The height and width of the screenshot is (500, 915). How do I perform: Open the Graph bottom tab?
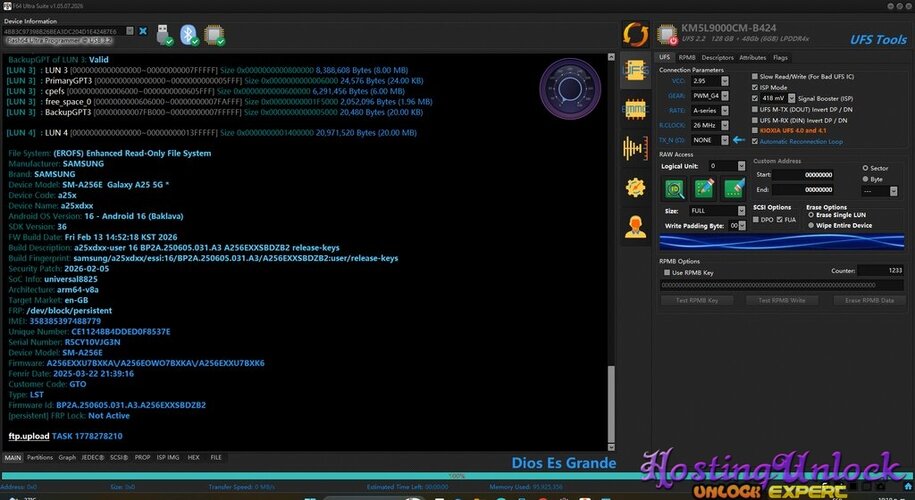67,457
